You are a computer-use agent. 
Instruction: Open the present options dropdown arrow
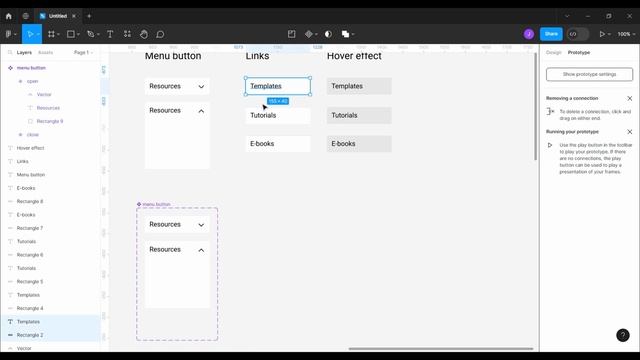(x=609, y=34)
